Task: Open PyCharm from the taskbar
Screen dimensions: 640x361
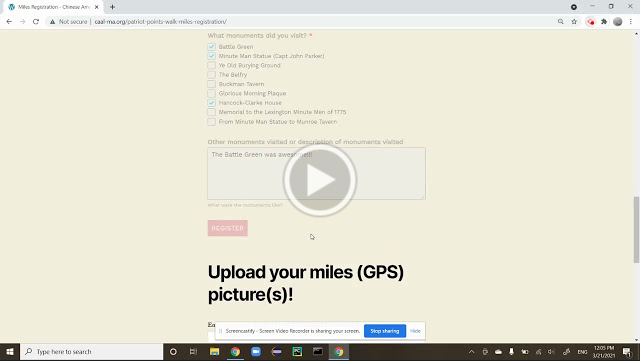Action: 297,352
